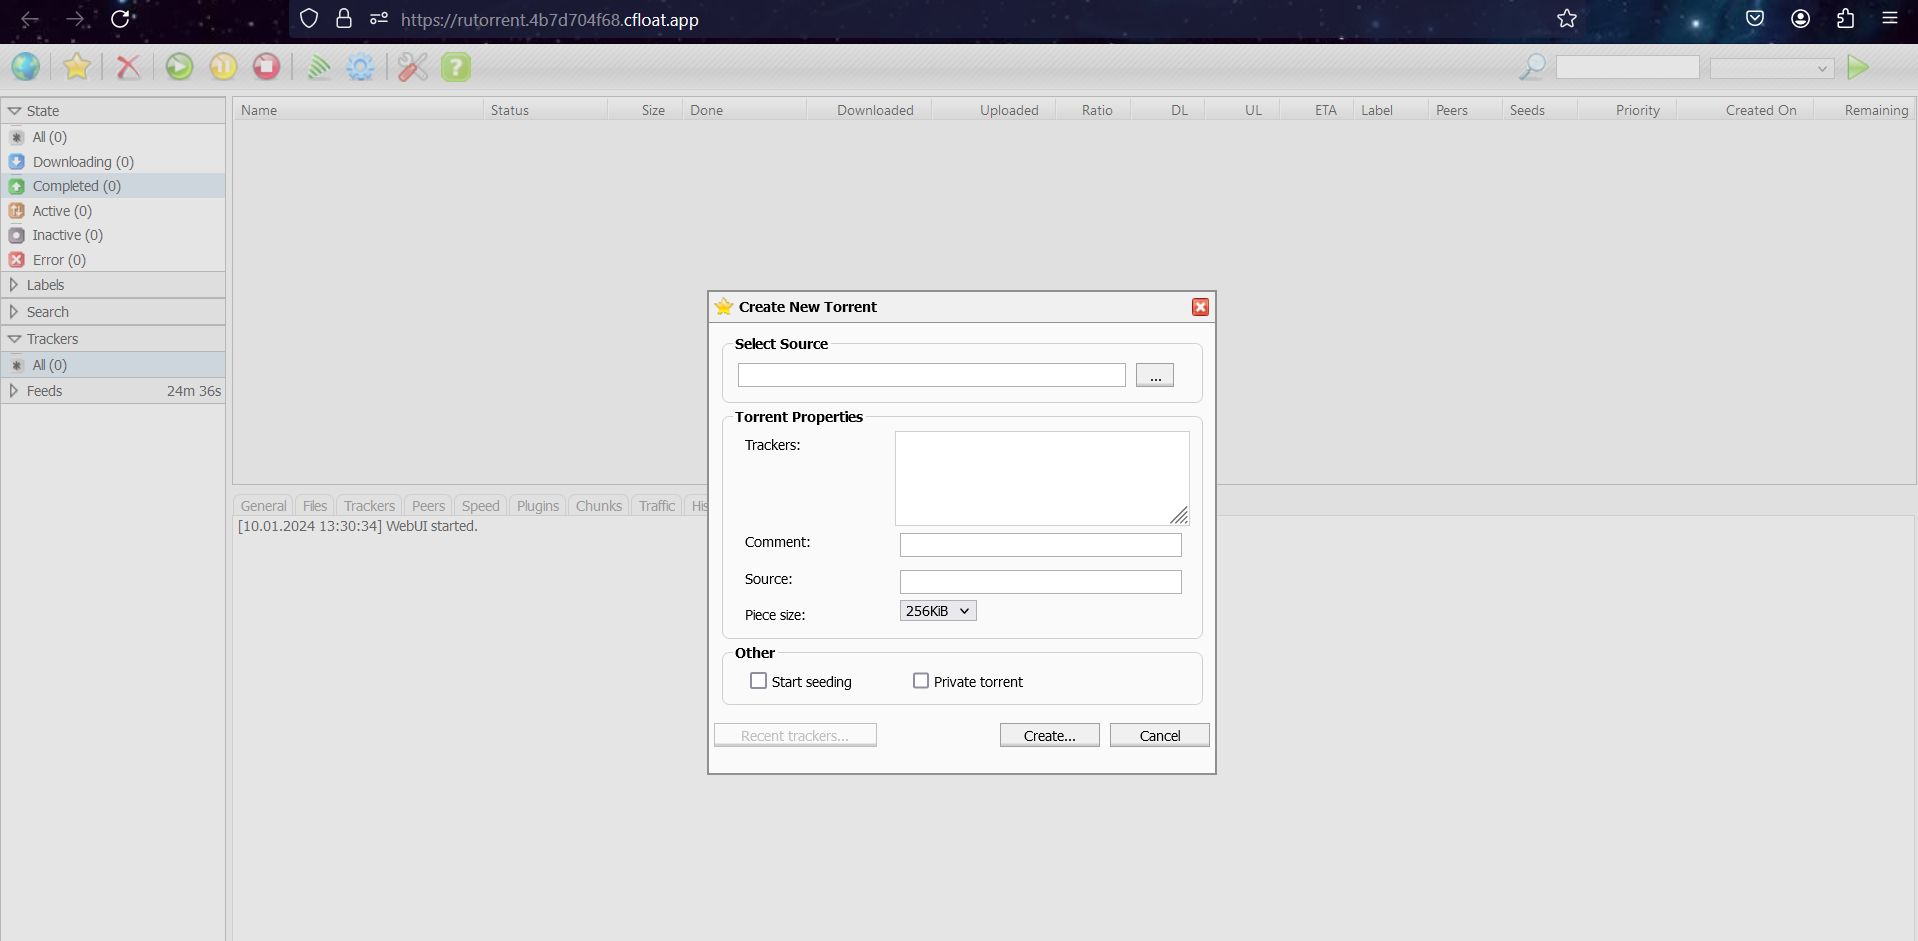This screenshot has height=941, width=1918.
Task: Click the Select Source path field
Action: tap(932, 375)
